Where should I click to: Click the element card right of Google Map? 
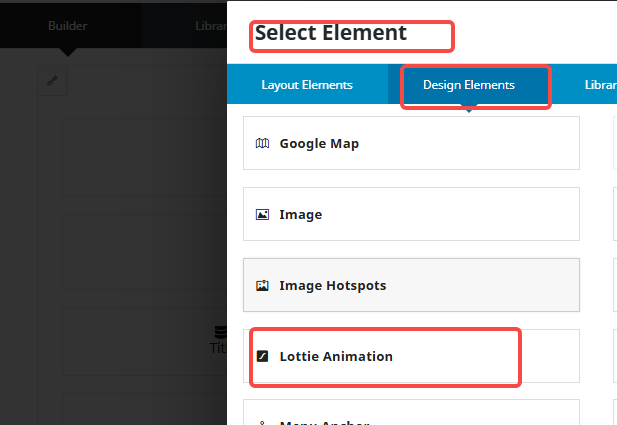pyautogui.click(x=614, y=143)
